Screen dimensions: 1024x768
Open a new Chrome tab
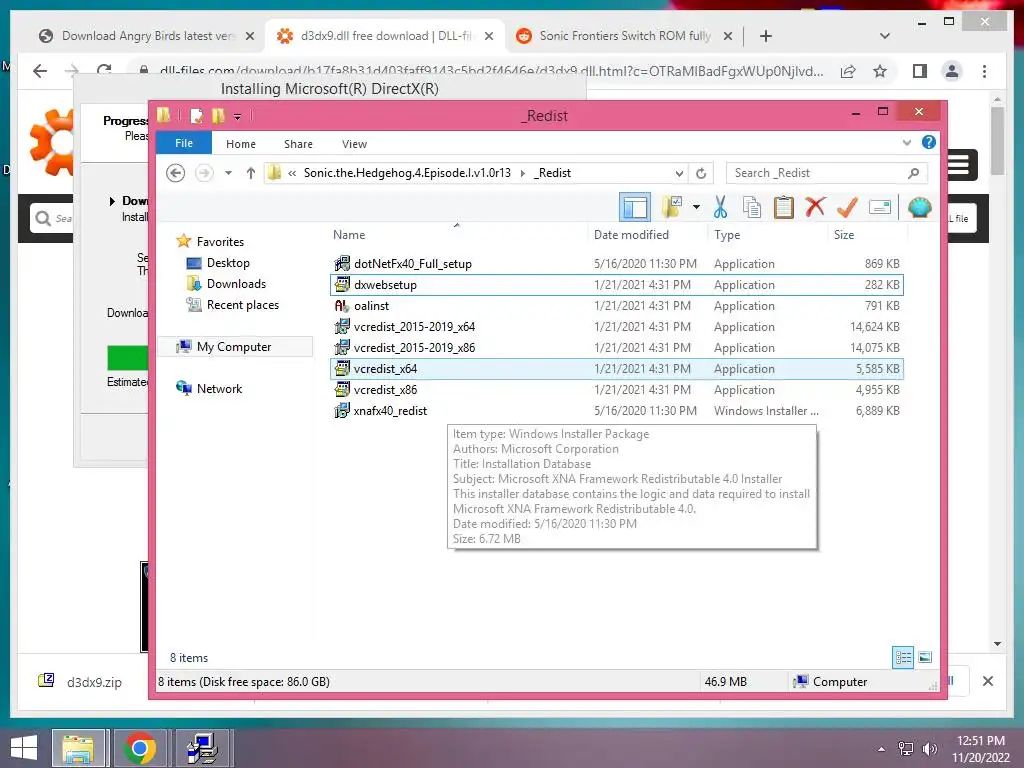point(765,36)
